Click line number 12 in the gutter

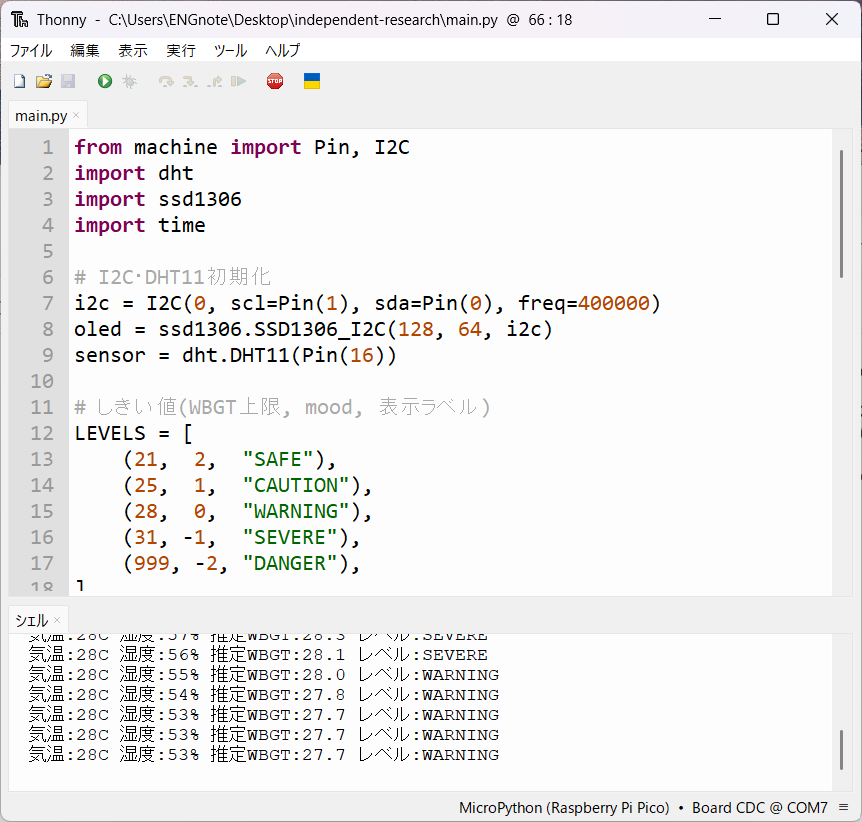42,433
